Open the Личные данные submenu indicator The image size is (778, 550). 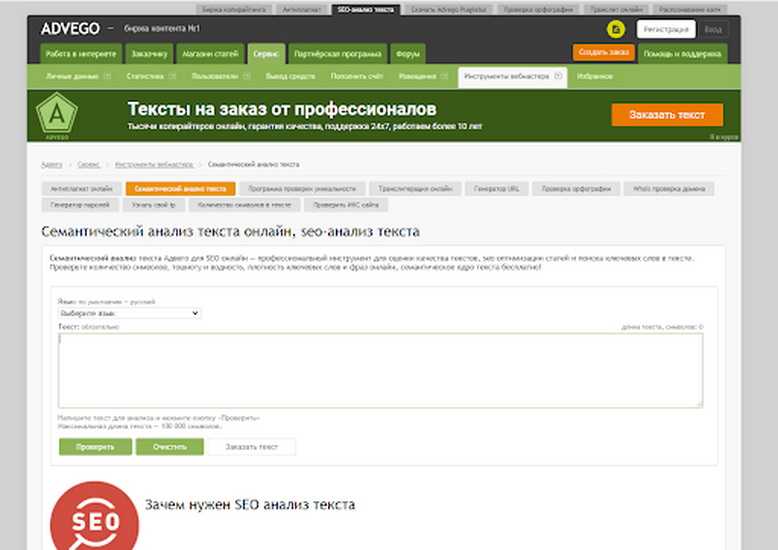pos(107,76)
